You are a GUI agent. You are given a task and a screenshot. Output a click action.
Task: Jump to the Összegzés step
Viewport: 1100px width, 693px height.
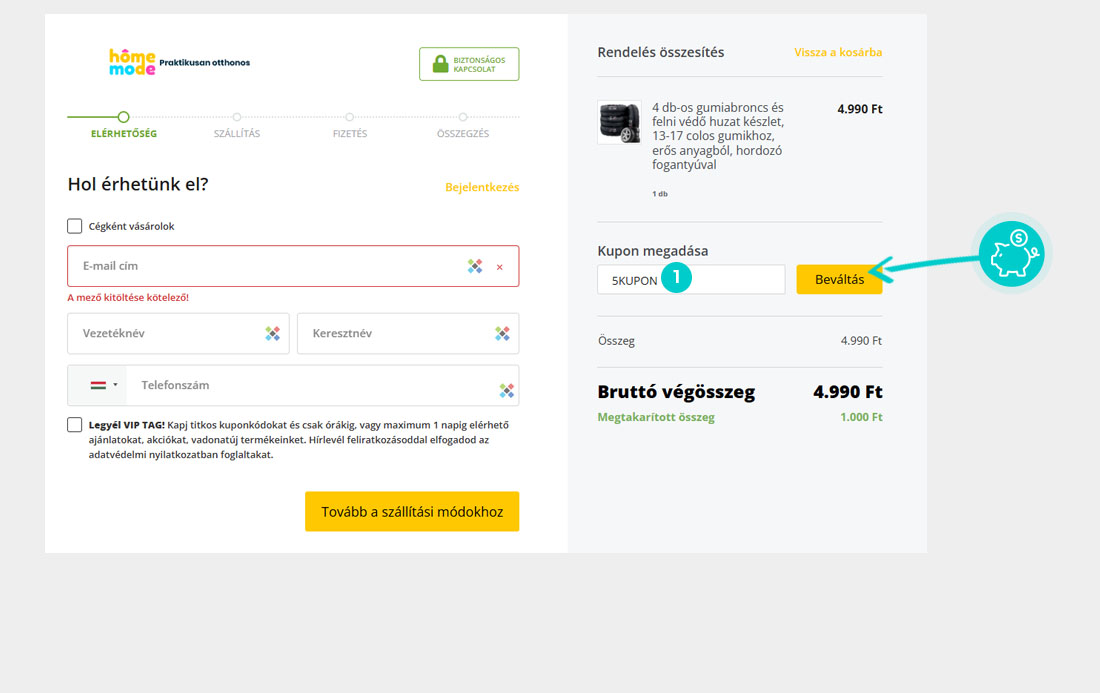click(x=463, y=118)
